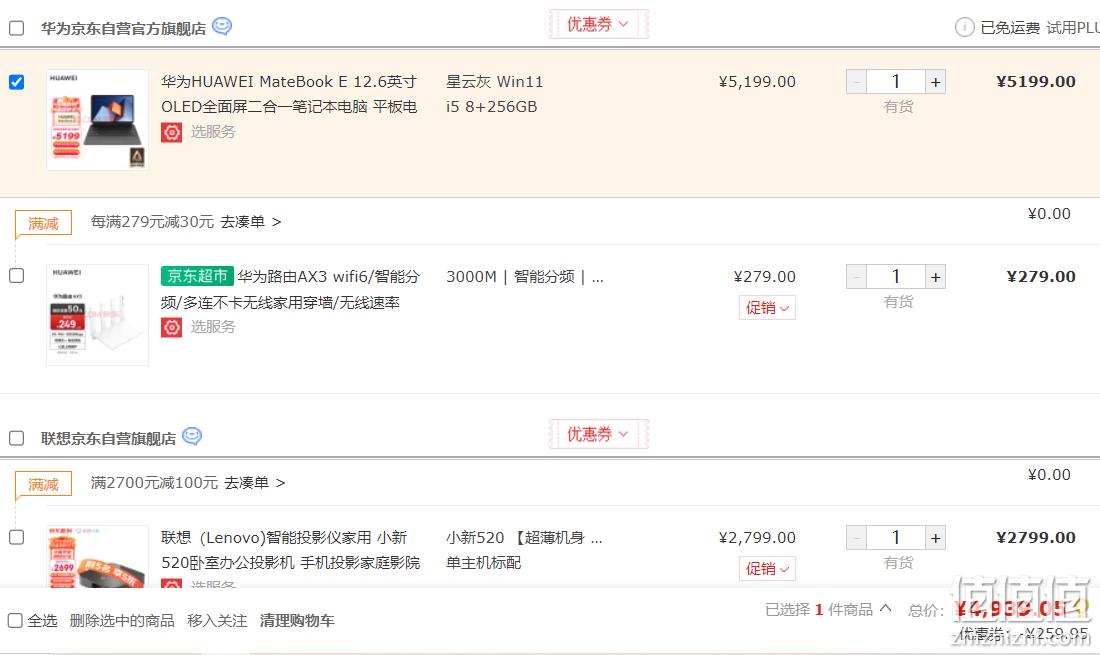Click 有货 stock status under 华为路由AX3 quantity
The image size is (1100, 655).
click(898, 302)
